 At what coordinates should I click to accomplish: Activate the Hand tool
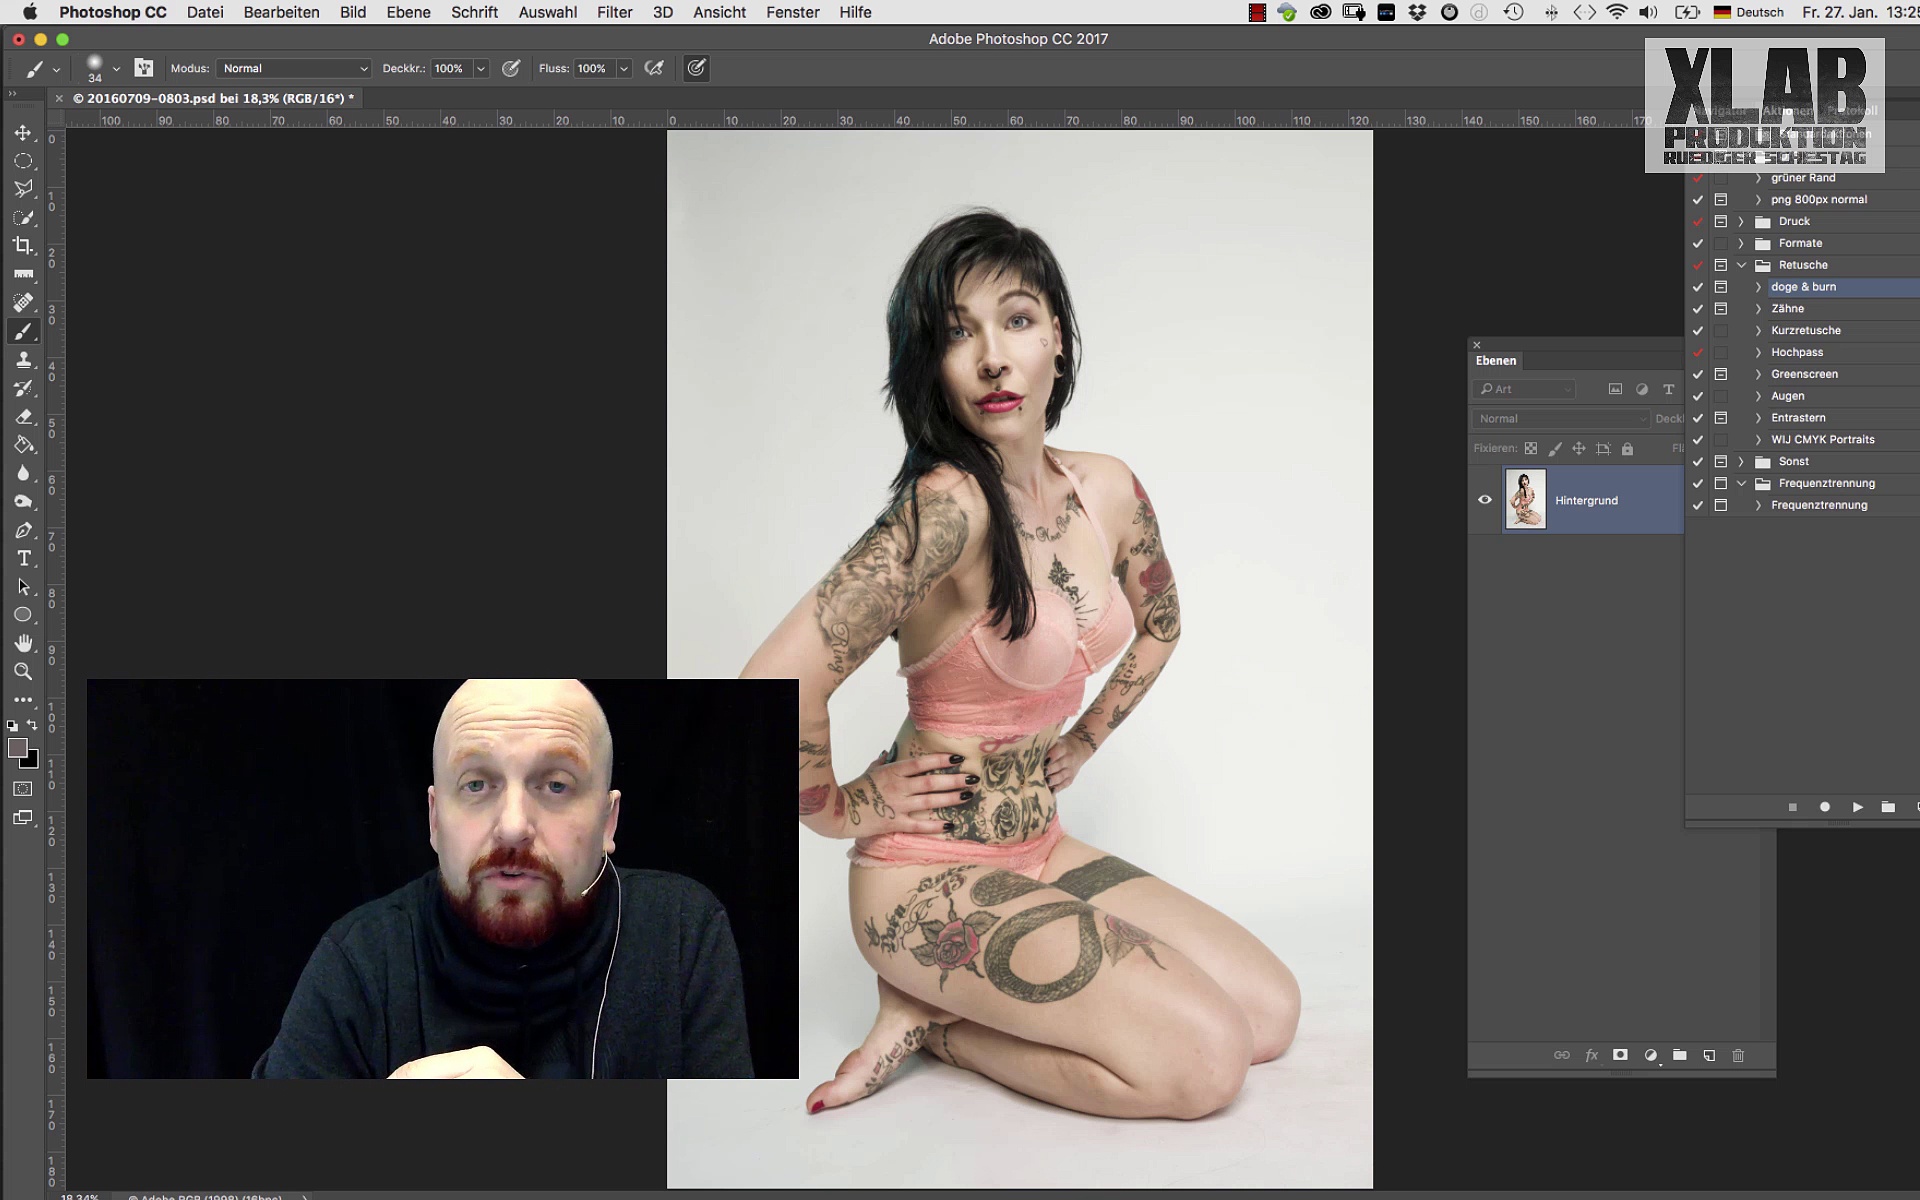coord(23,643)
